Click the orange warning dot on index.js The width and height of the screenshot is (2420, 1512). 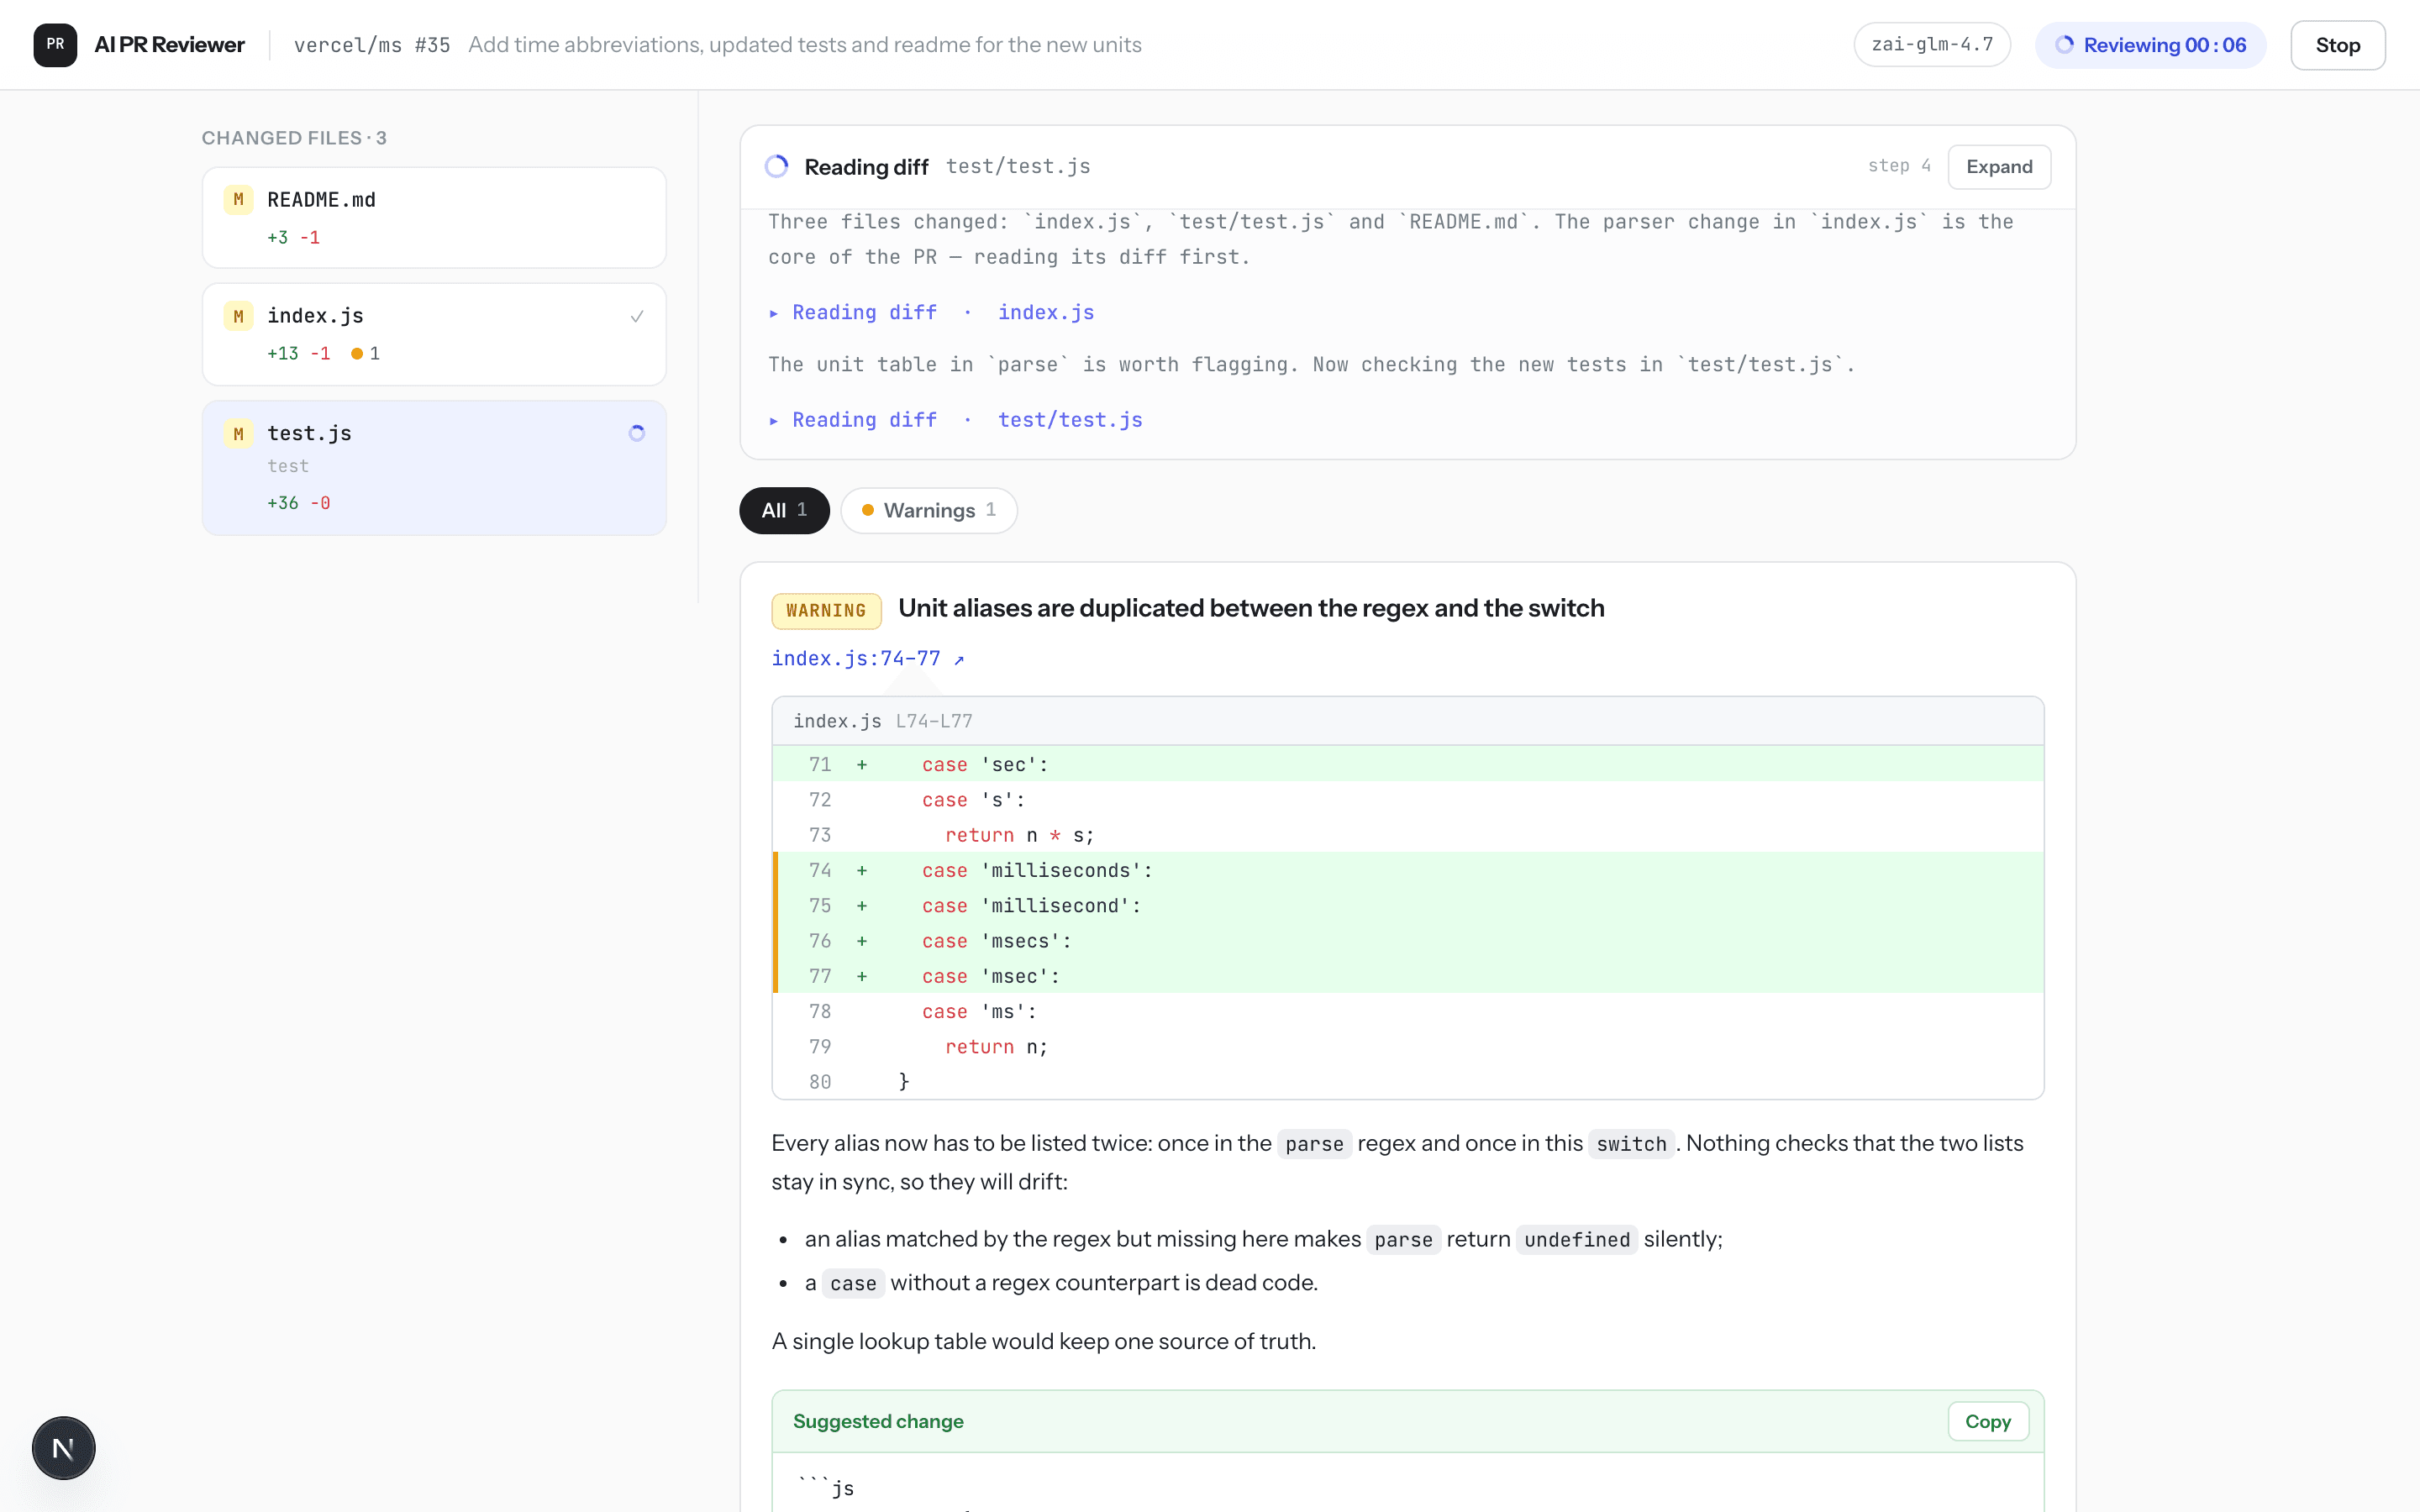[356, 353]
